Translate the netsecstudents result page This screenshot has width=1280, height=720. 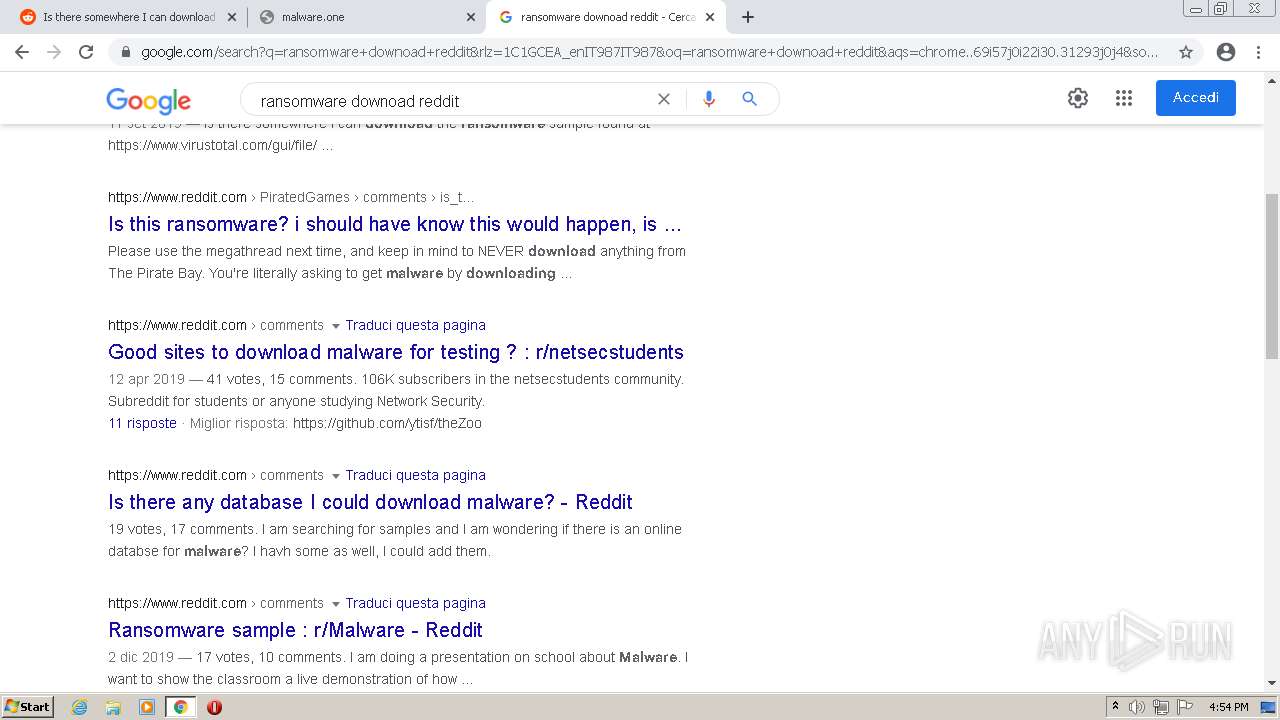tap(415, 325)
